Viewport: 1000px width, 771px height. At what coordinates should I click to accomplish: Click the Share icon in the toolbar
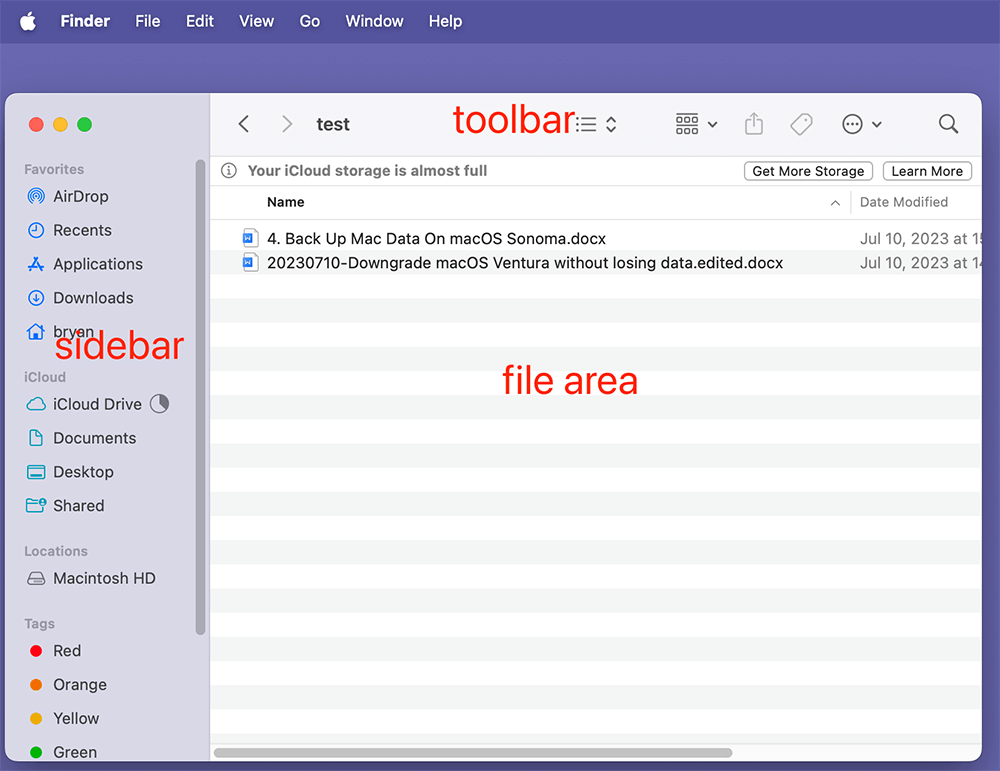[x=754, y=124]
